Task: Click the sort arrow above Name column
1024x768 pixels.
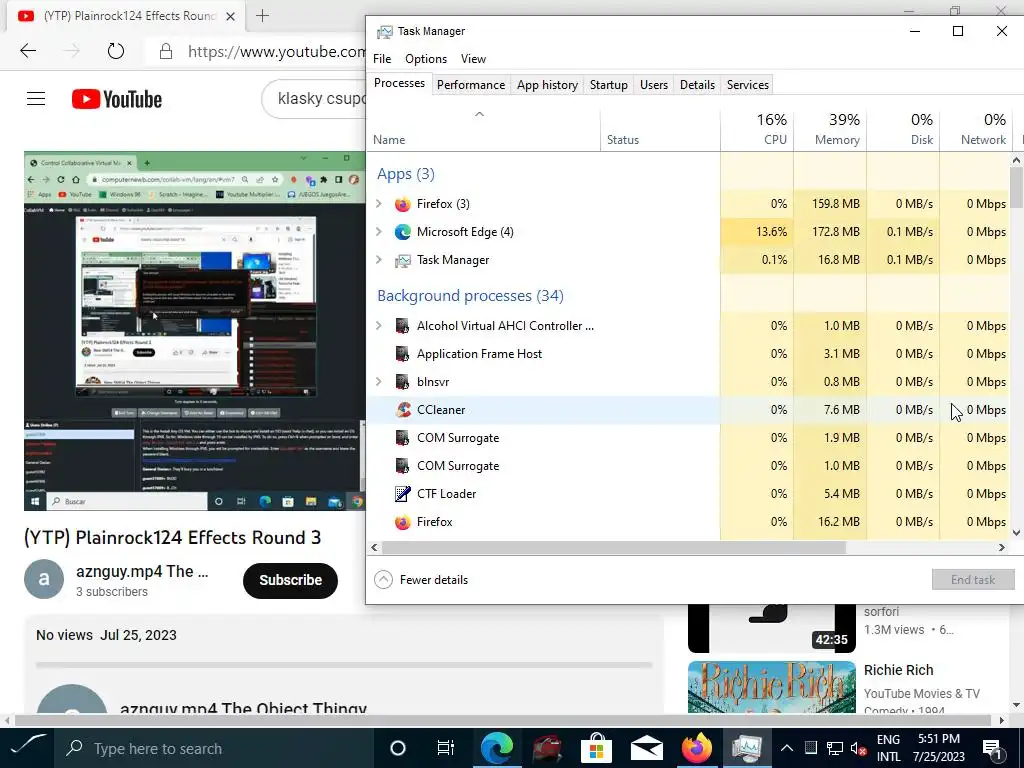Action: click(x=479, y=114)
